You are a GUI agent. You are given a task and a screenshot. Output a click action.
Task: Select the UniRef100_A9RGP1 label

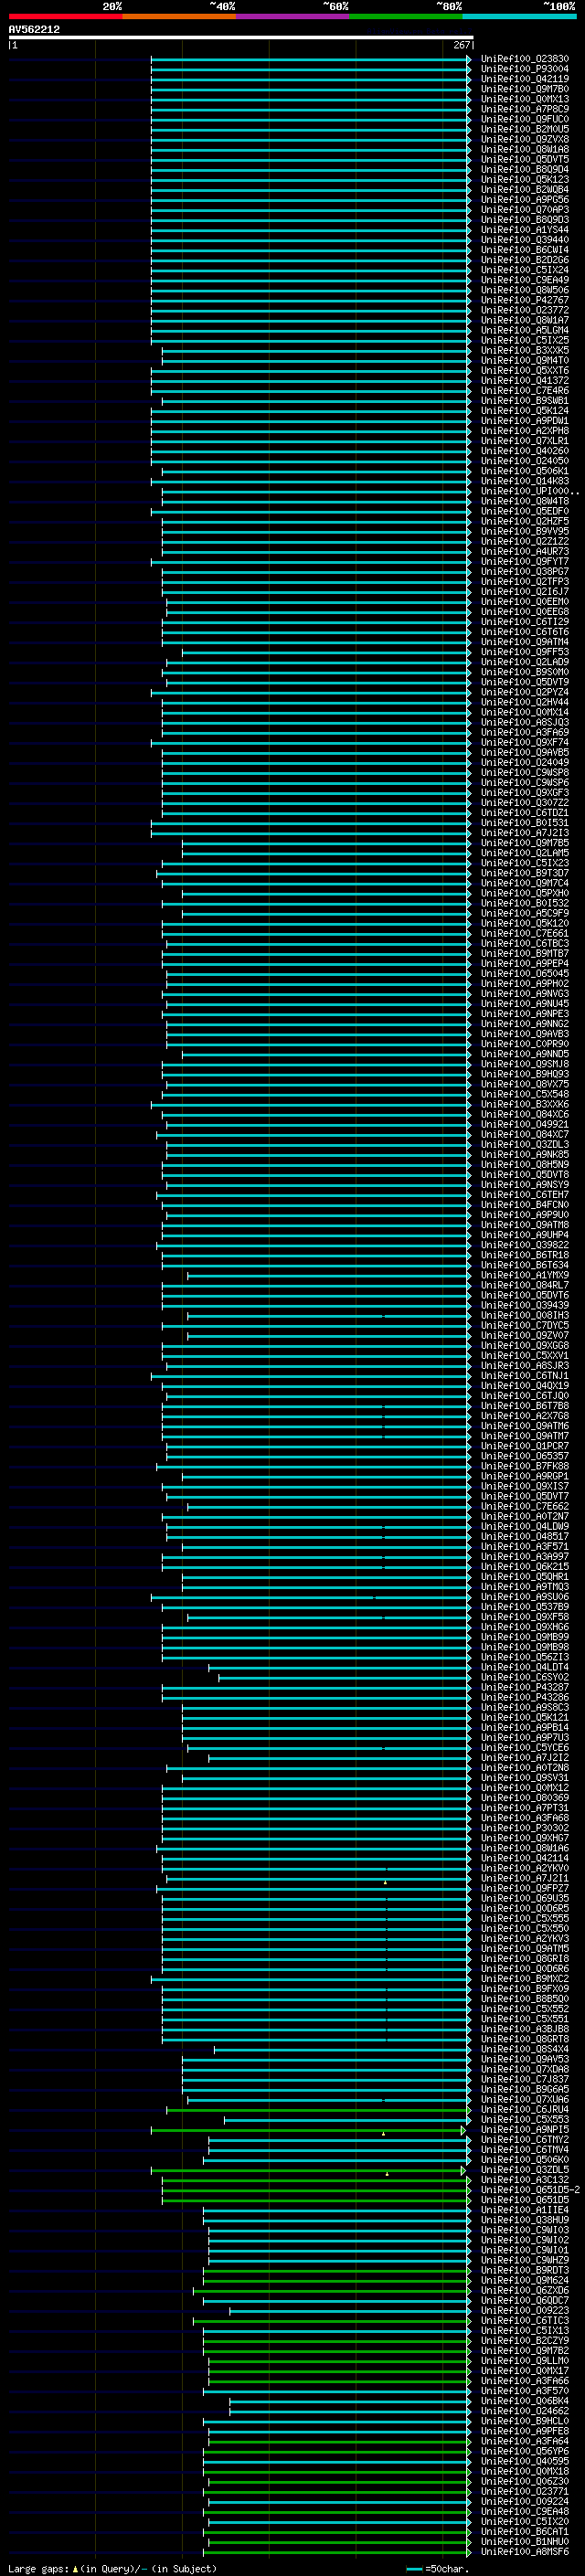point(524,1477)
